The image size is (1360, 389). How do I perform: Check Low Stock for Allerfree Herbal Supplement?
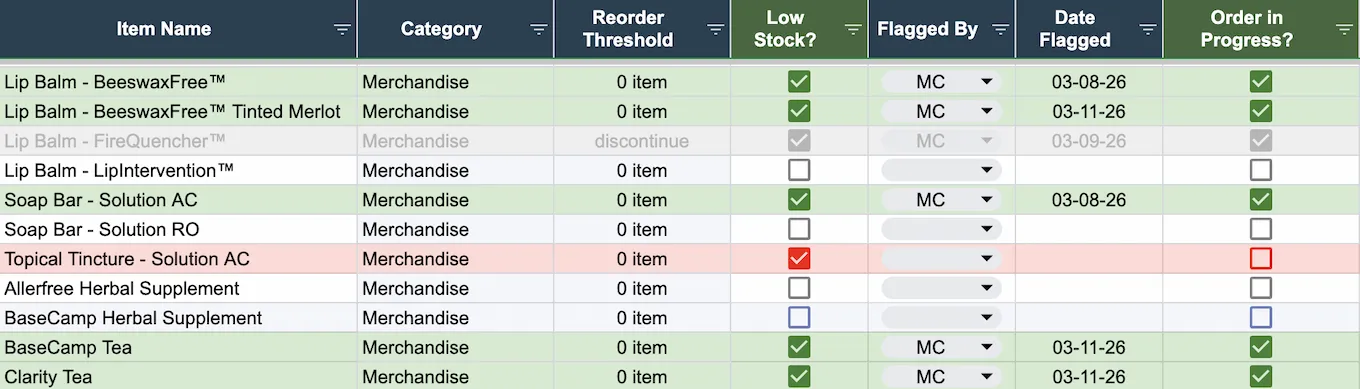pyautogui.click(x=799, y=288)
